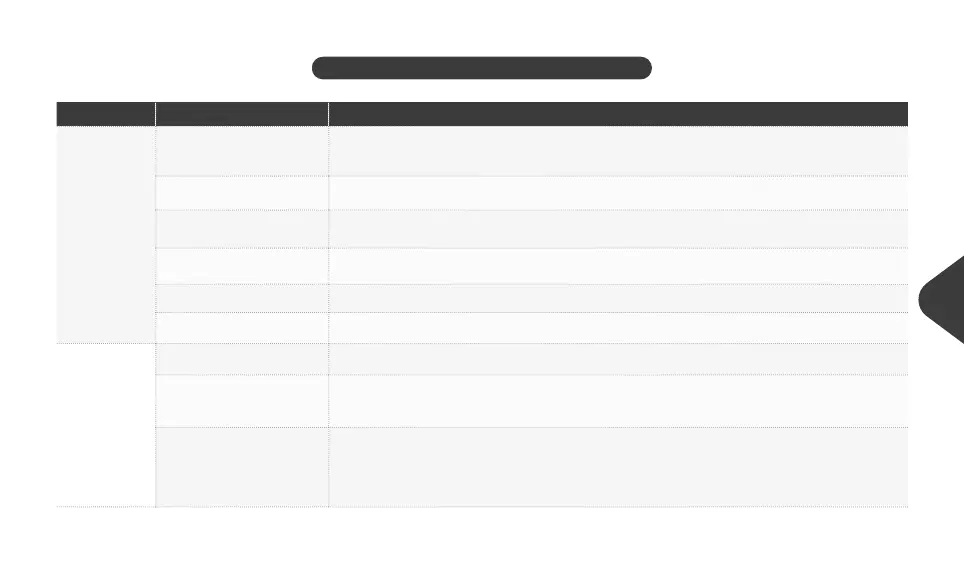Select the middle-column cell in the second body row
The height and width of the screenshot is (567, 964).
(242, 193)
